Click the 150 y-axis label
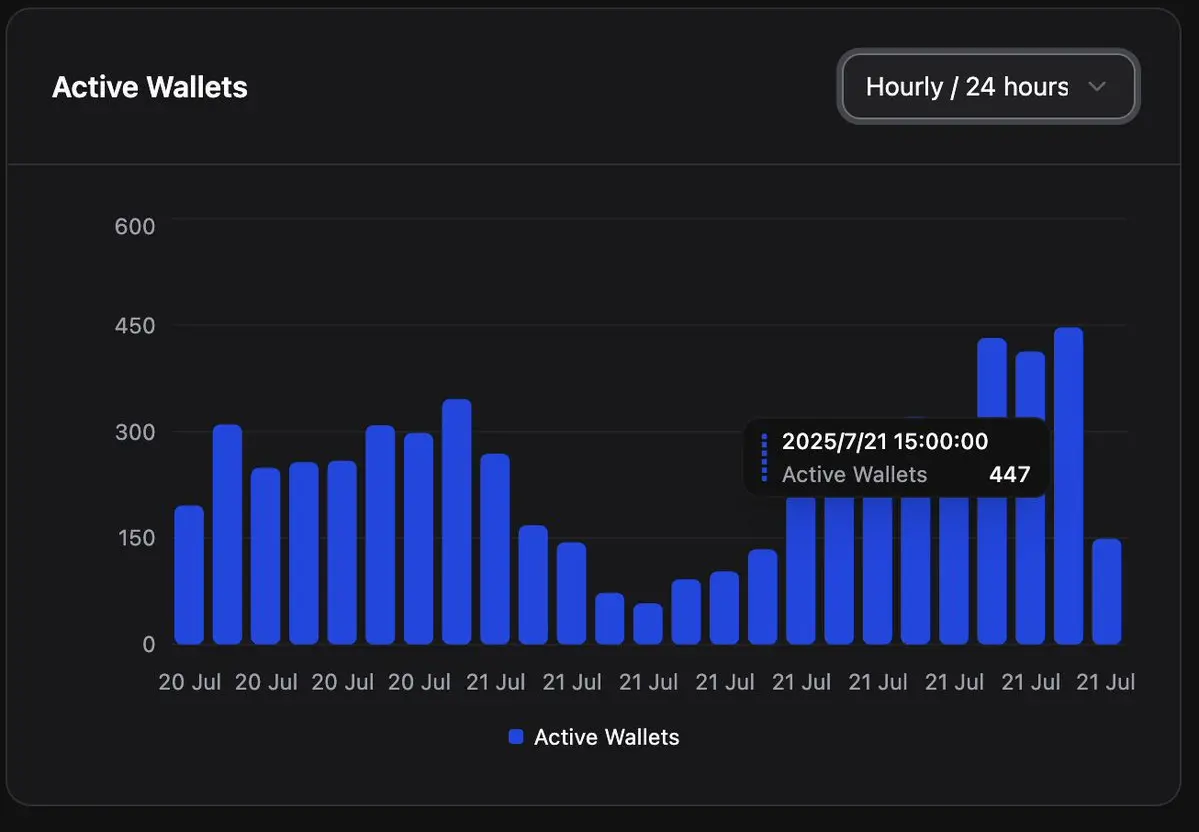Image resolution: width=1199 pixels, height=832 pixels. [135, 538]
